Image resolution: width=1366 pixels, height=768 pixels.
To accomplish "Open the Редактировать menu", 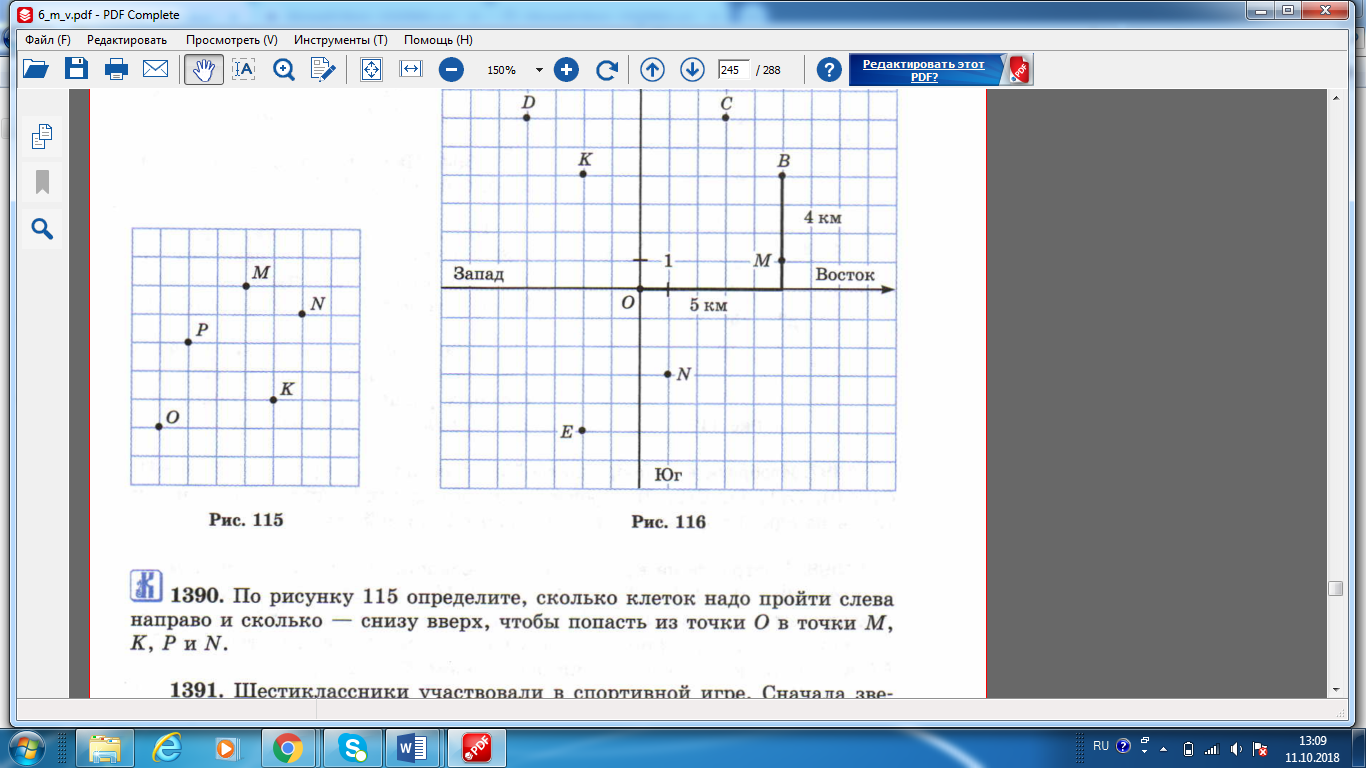I will tap(127, 40).
